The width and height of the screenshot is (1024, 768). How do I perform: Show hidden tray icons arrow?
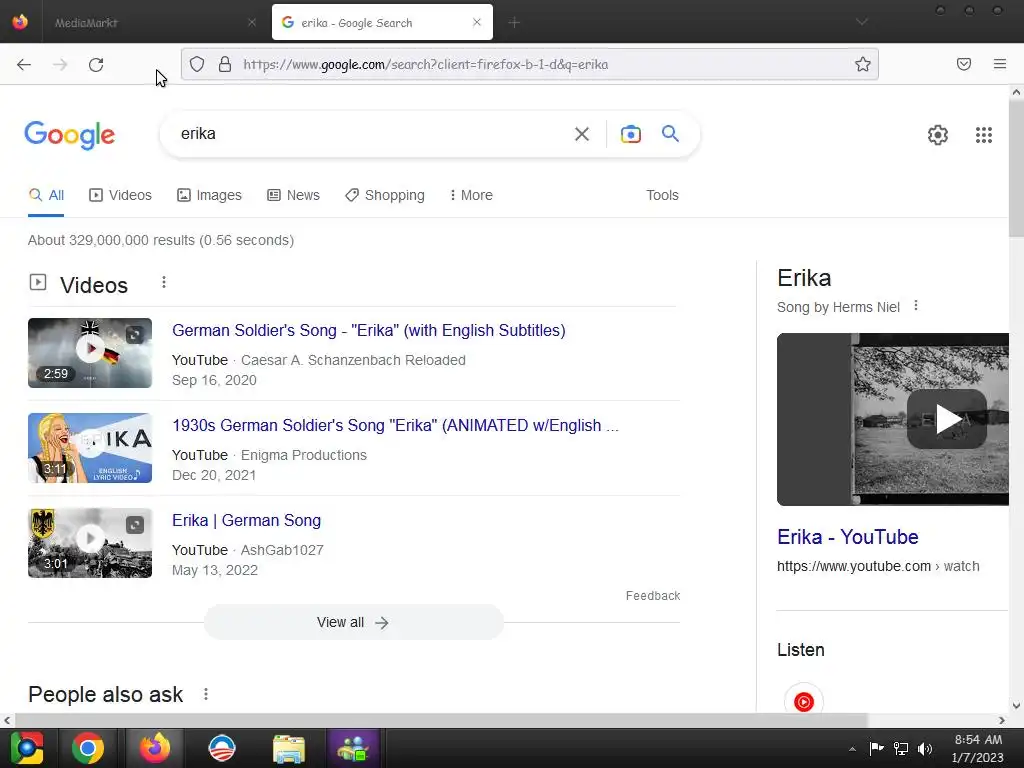[x=852, y=749]
